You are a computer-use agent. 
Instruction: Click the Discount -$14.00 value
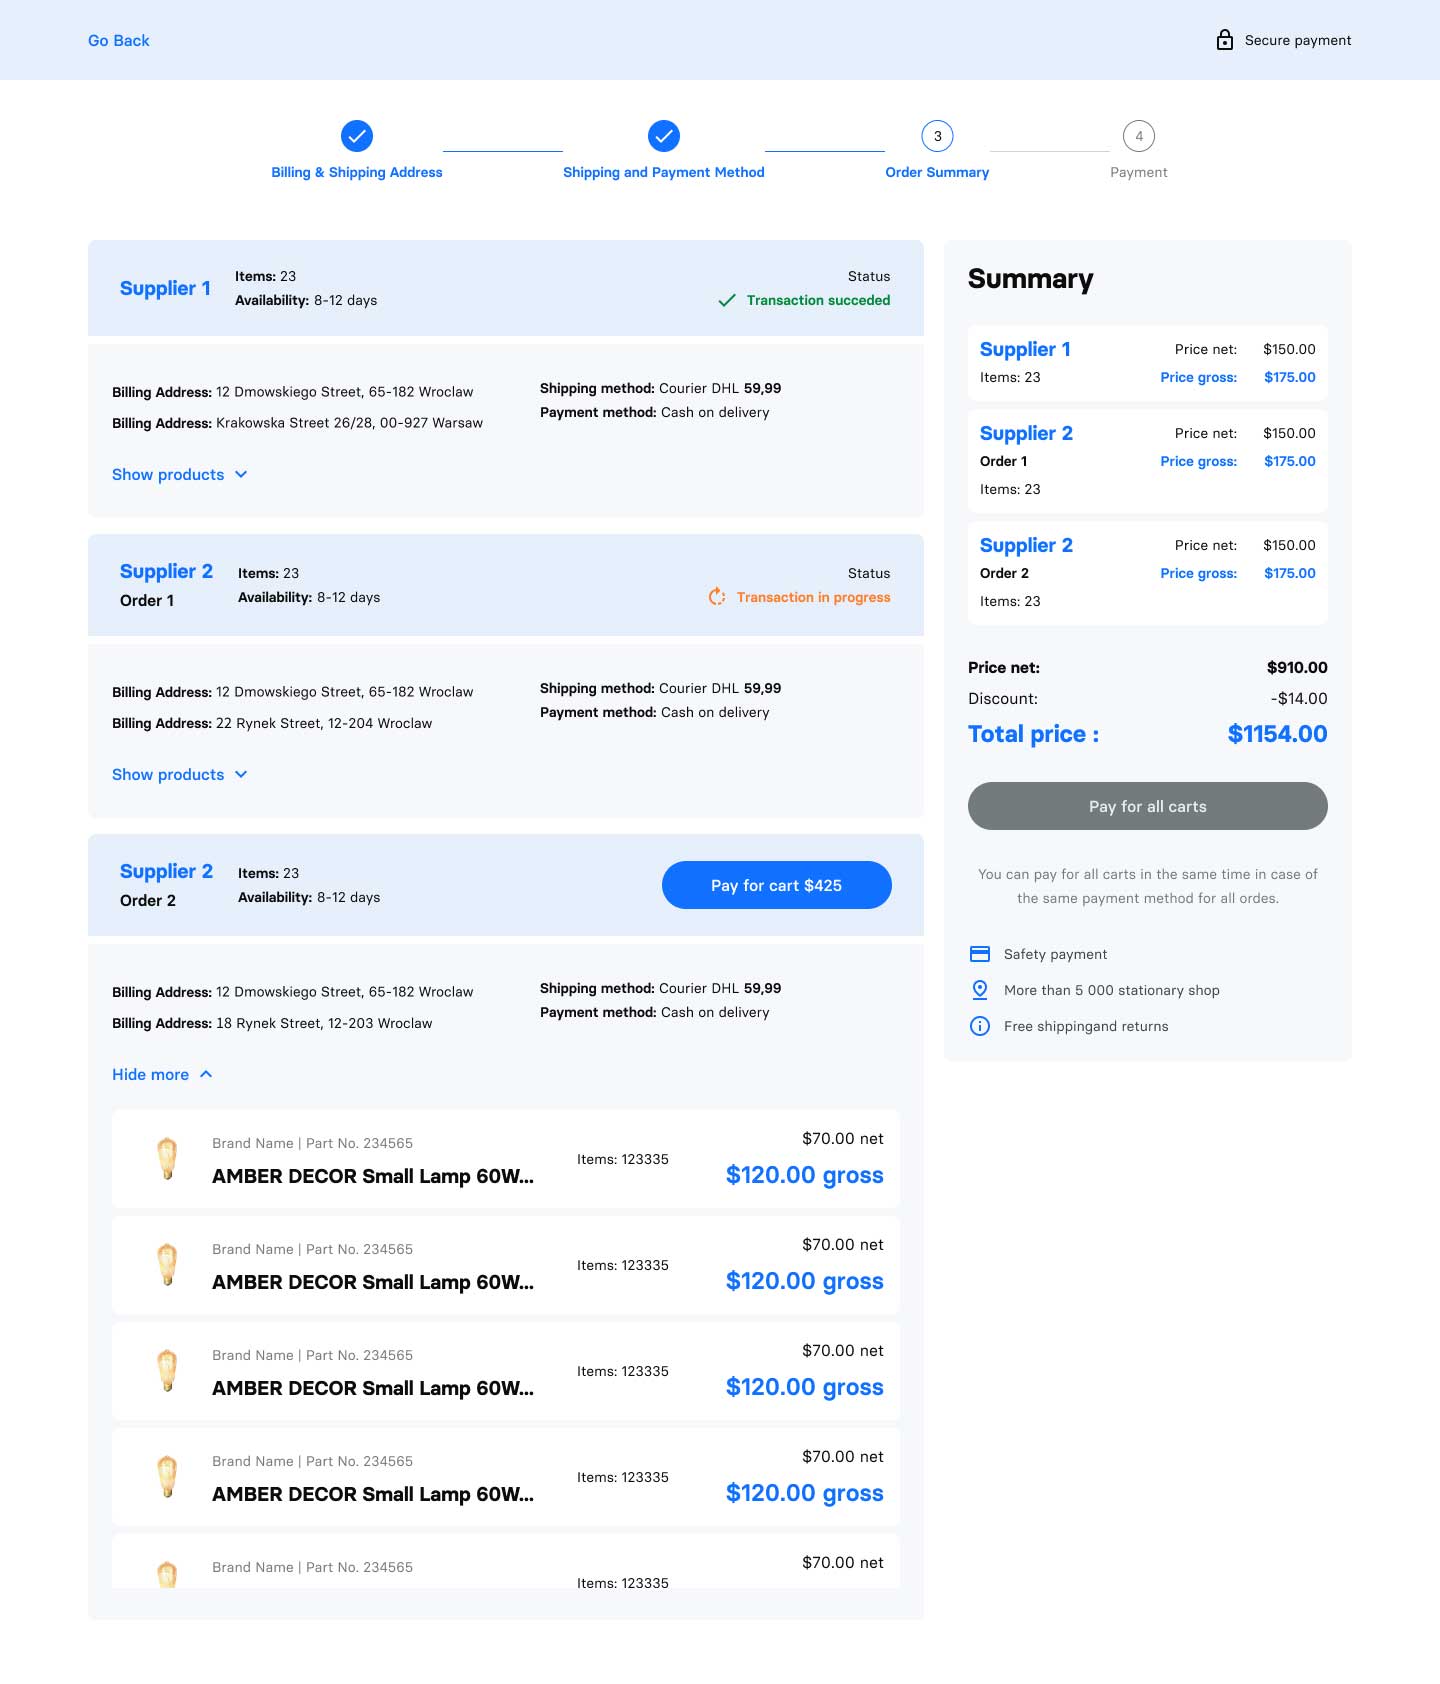[x=1299, y=699]
